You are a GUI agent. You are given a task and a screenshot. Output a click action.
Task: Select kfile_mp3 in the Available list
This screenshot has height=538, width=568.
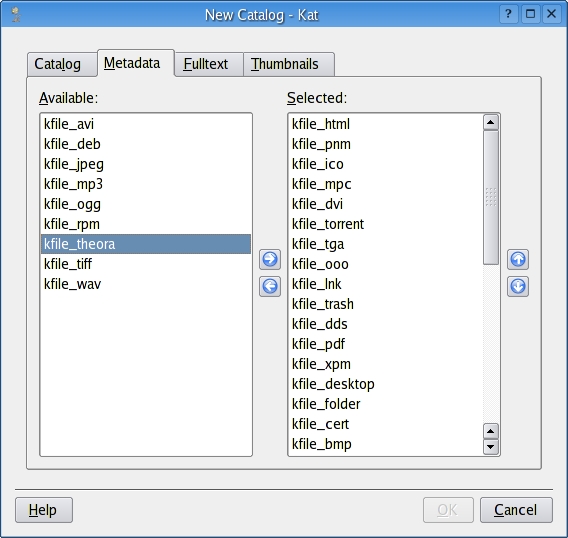pos(146,184)
